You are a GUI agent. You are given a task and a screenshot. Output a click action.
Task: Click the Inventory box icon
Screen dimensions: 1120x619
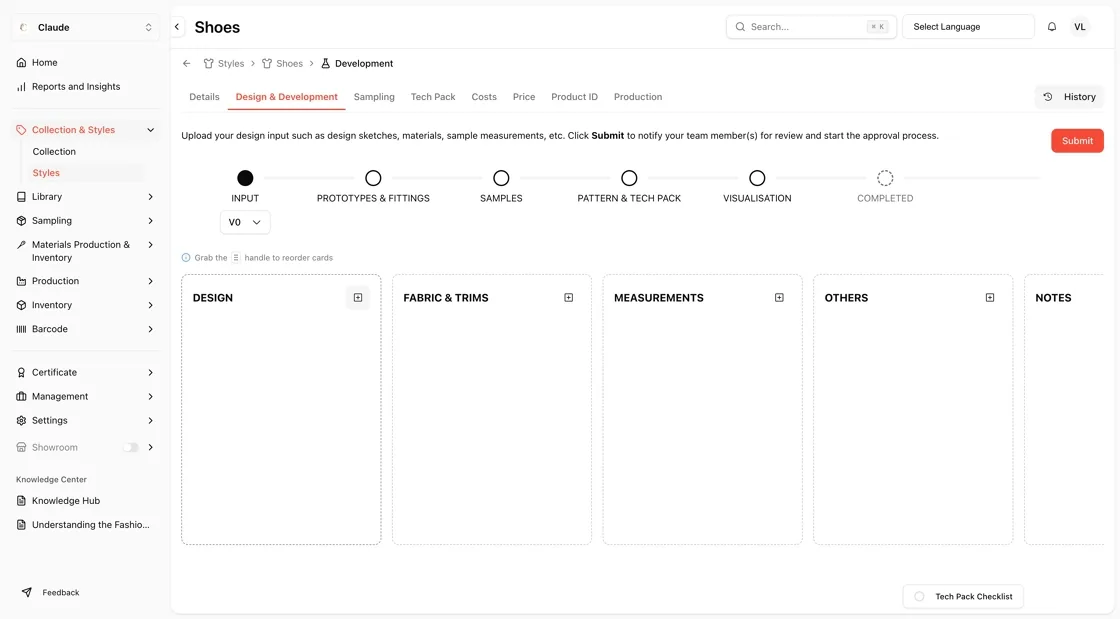[x=21, y=306]
